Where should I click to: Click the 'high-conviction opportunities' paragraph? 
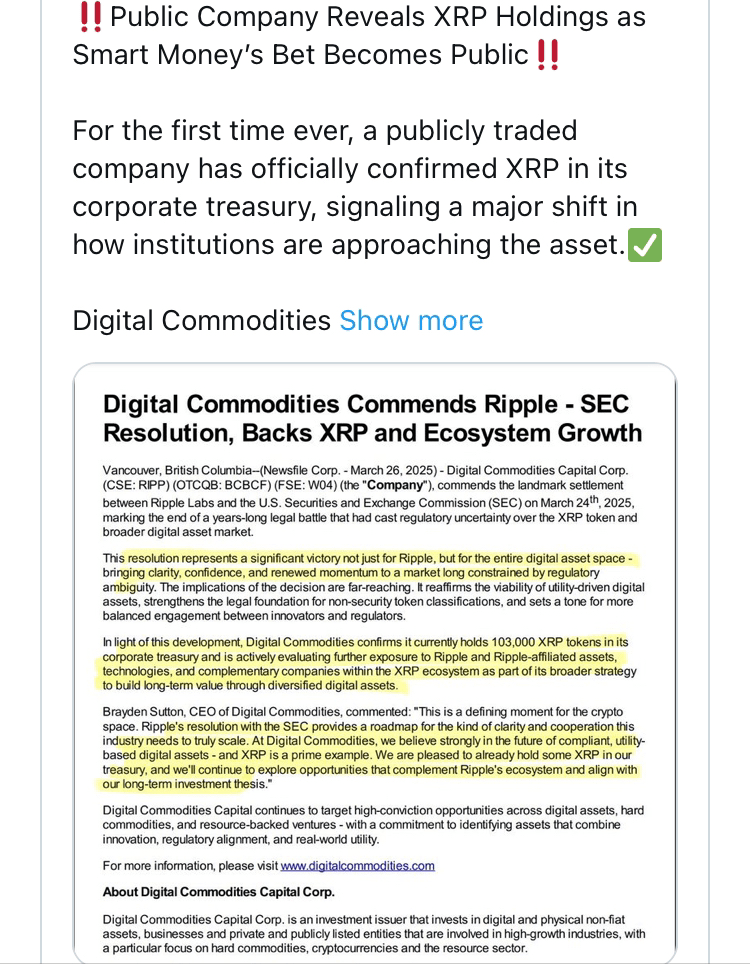(373, 824)
